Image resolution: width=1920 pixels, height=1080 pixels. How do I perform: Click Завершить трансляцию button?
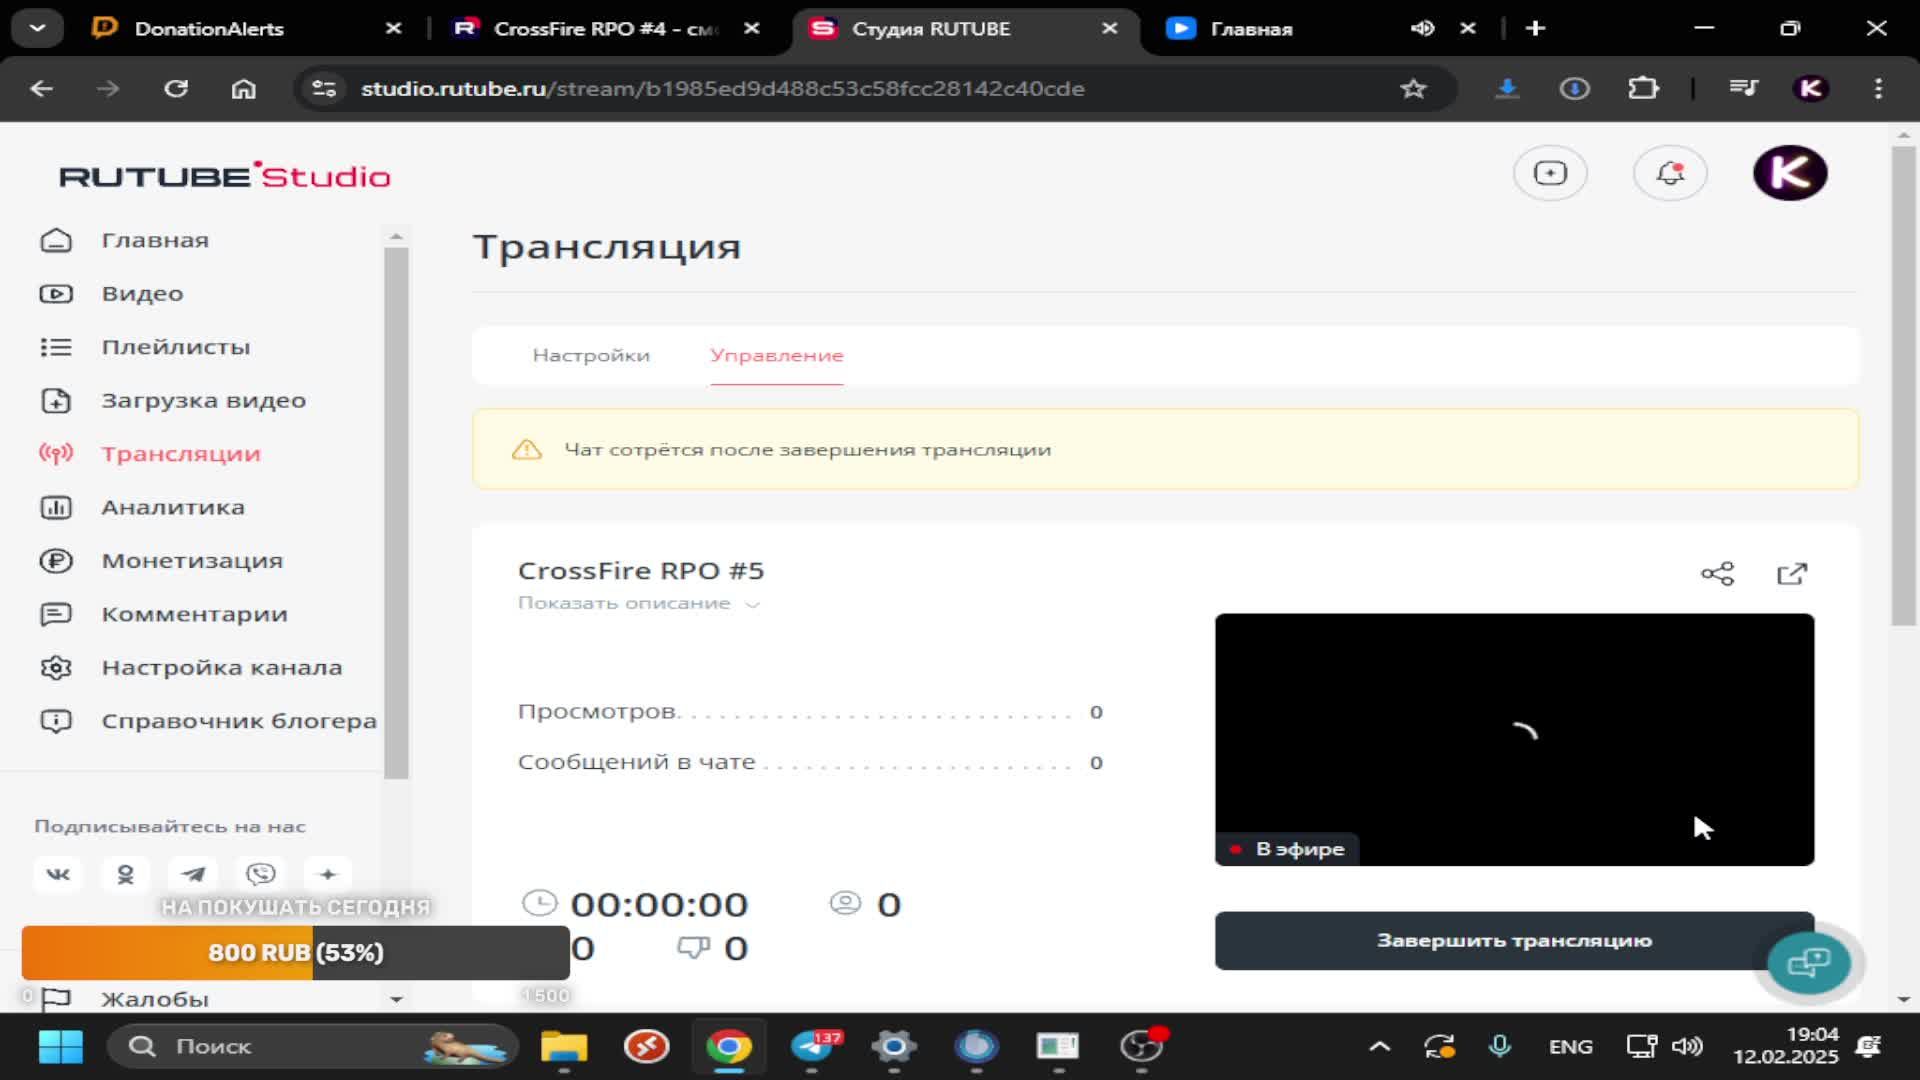tap(1514, 940)
